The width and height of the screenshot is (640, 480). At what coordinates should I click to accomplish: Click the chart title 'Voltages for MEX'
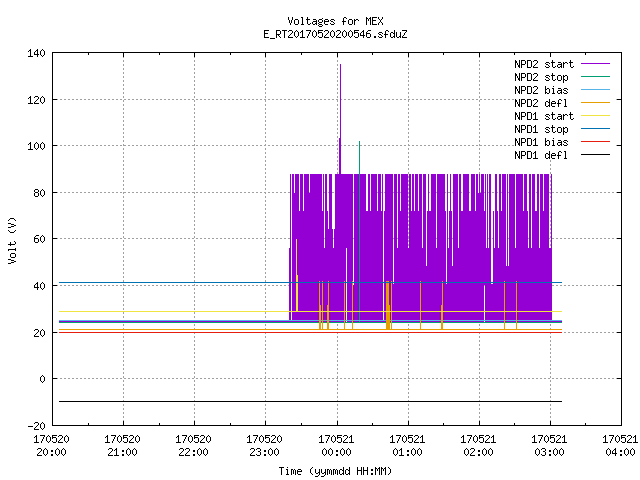pos(335,21)
